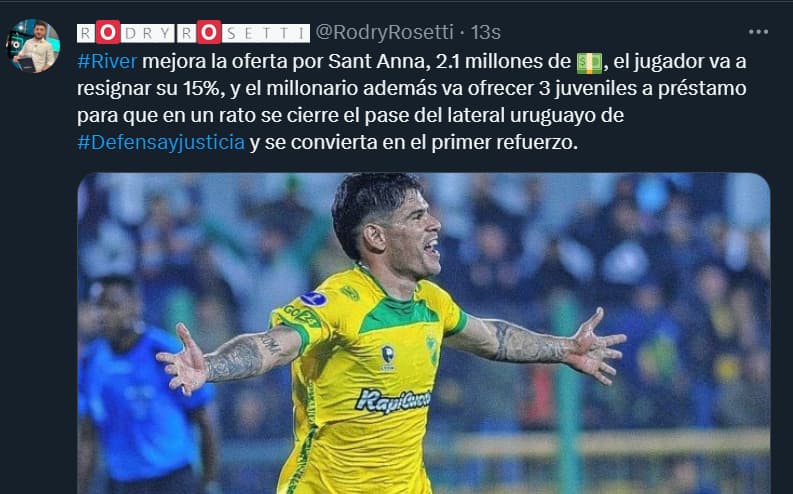Click the RODRYROSETTI display name

[x=193, y=33]
